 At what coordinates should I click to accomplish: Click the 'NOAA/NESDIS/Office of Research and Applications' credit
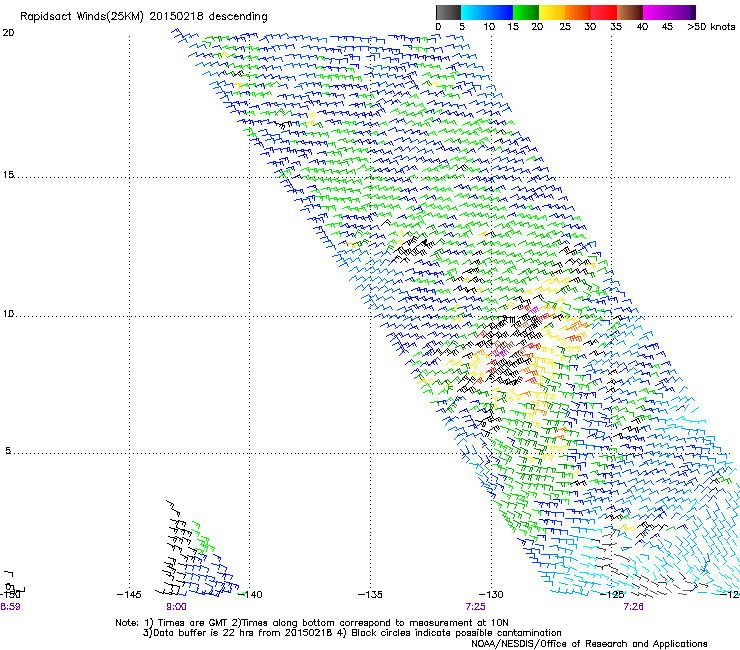[589, 644]
